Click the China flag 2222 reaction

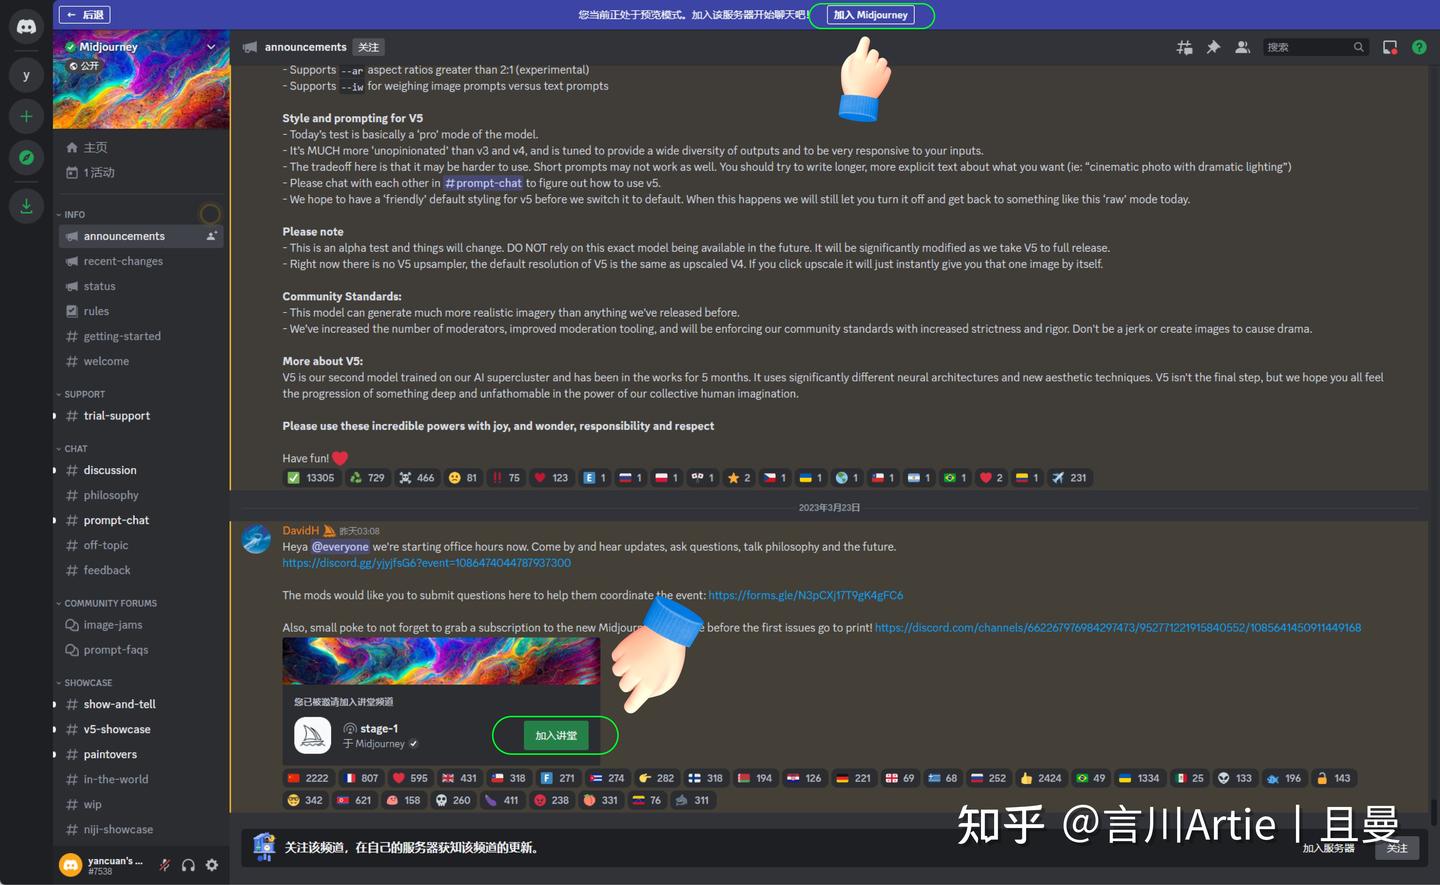[308, 778]
